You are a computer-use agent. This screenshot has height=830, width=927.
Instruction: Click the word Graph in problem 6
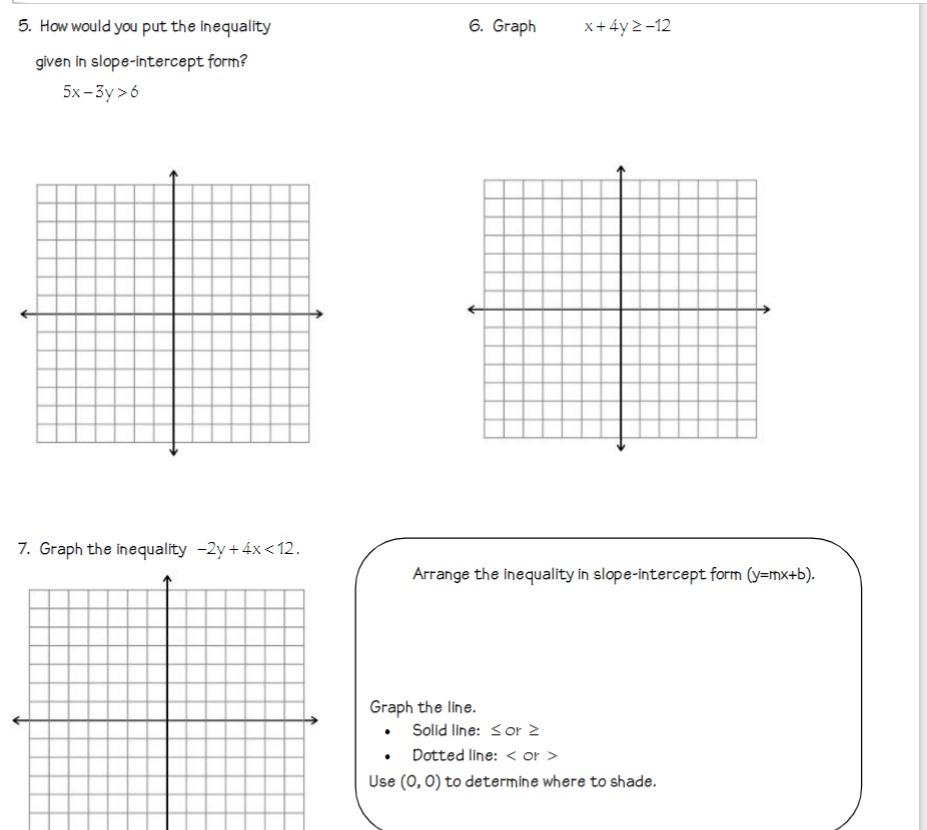click(x=514, y=27)
